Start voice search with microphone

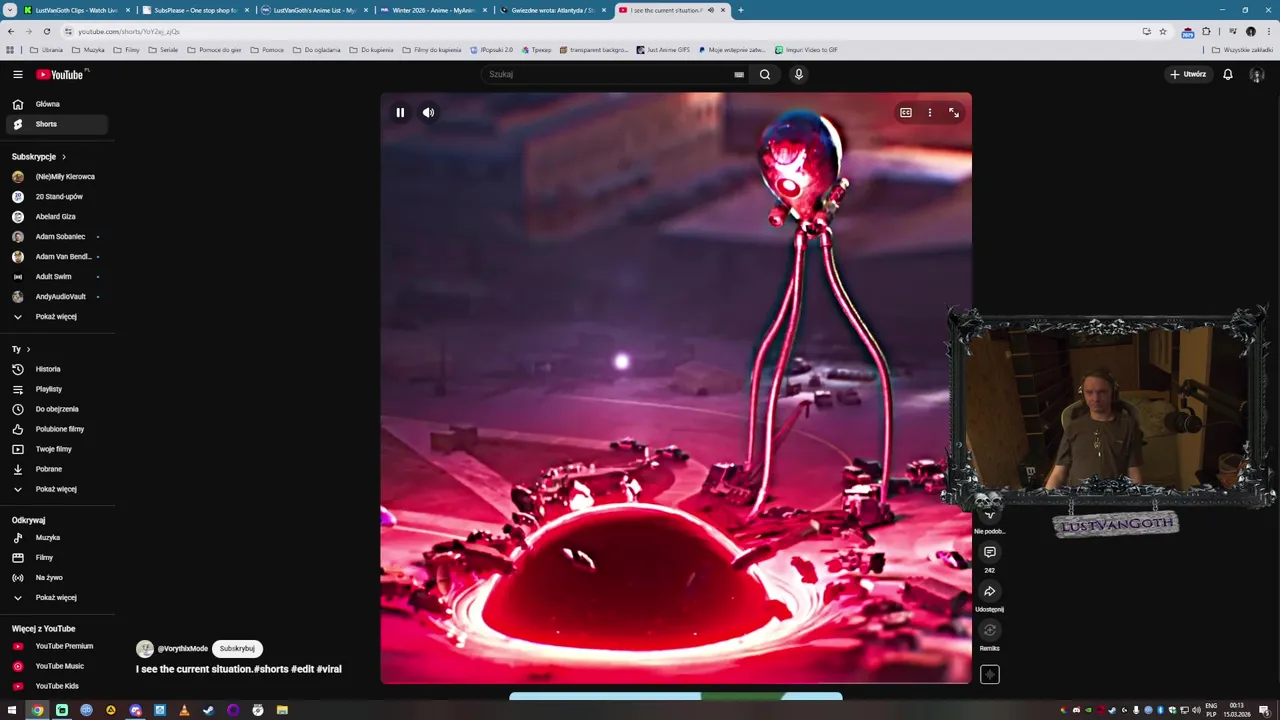click(x=799, y=74)
